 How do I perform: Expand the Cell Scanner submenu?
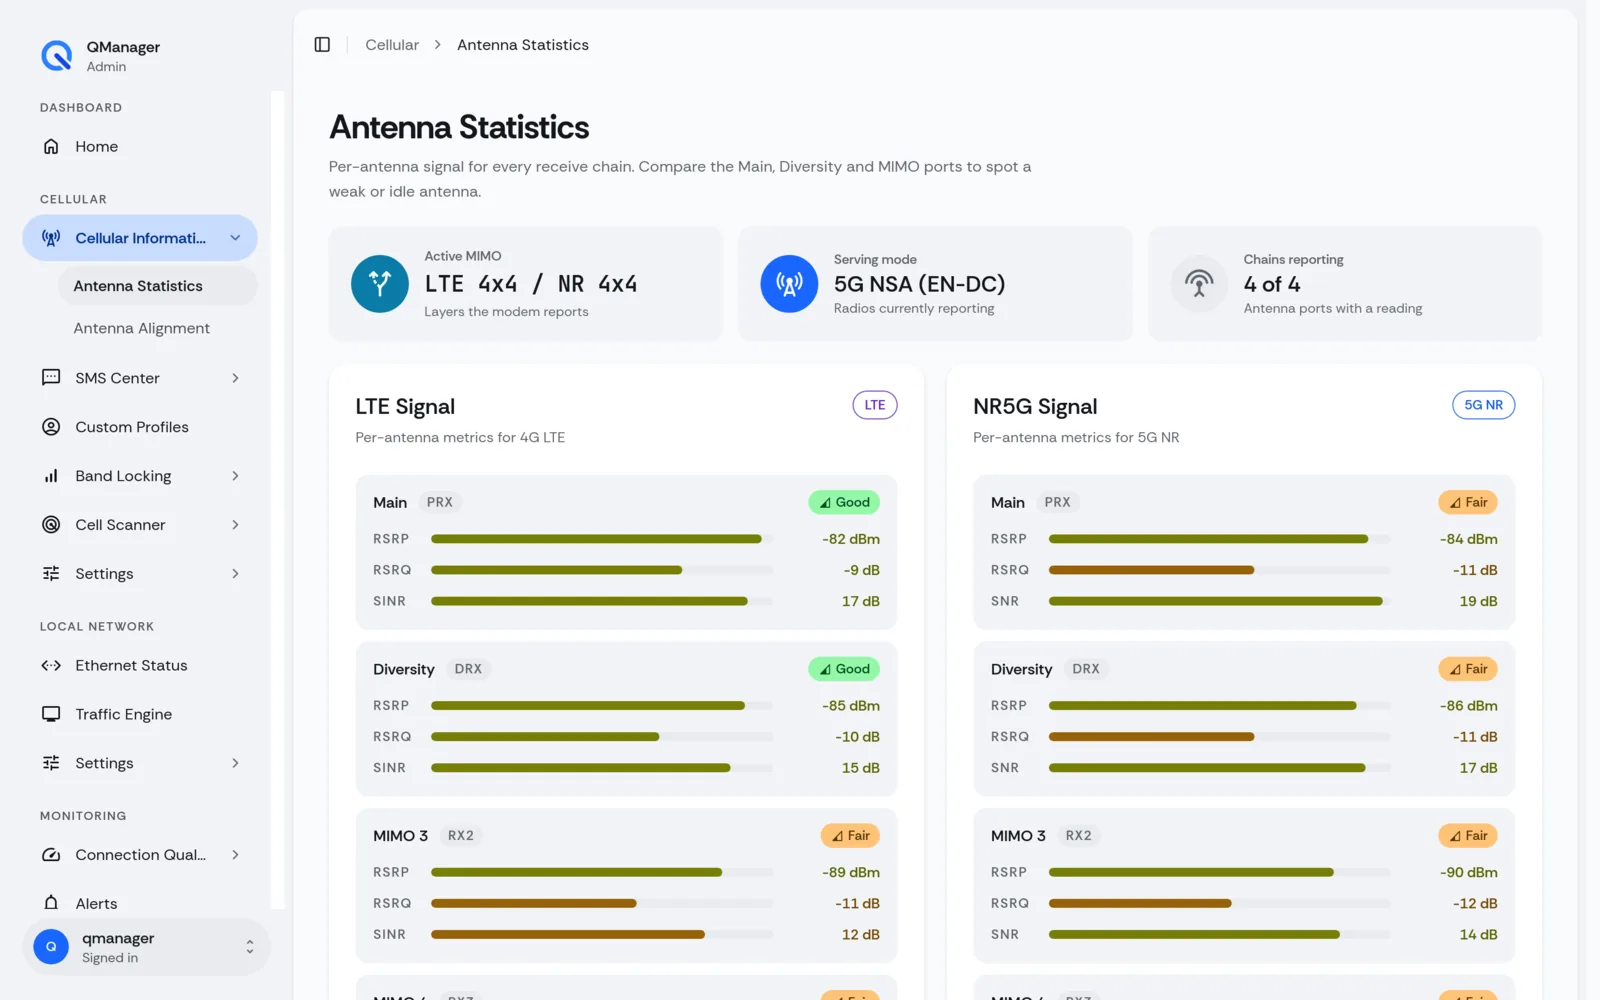(235, 525)
